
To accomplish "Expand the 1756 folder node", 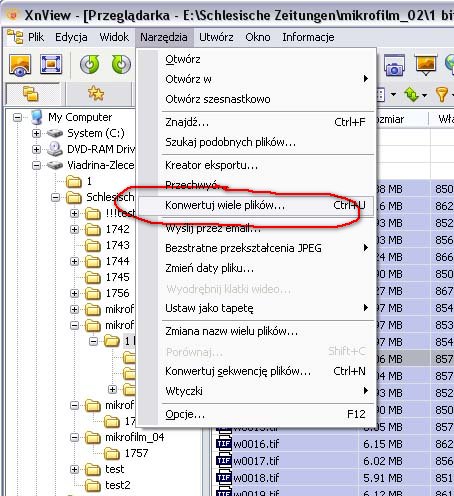I will tap(75, 293).
